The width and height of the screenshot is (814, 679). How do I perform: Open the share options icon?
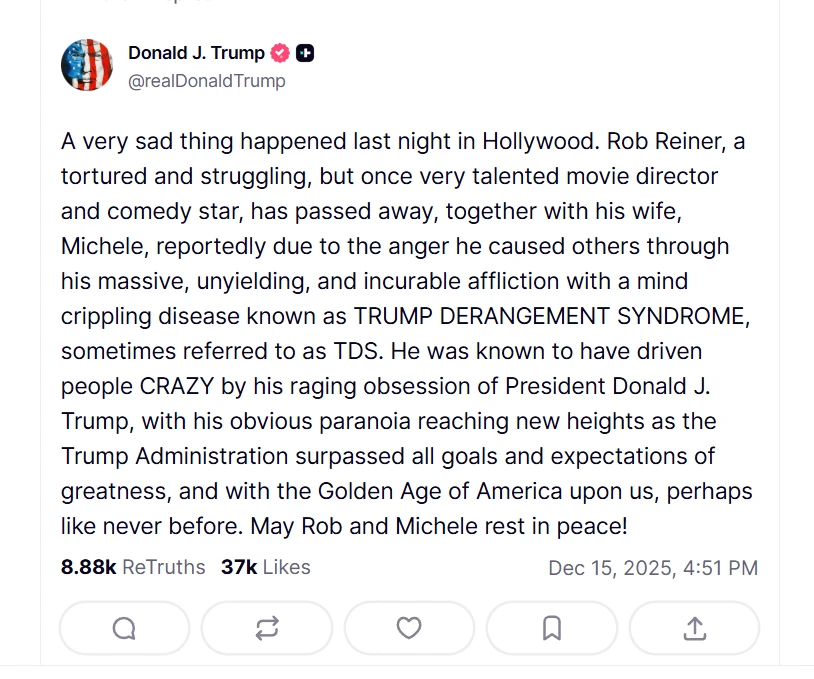694,628
